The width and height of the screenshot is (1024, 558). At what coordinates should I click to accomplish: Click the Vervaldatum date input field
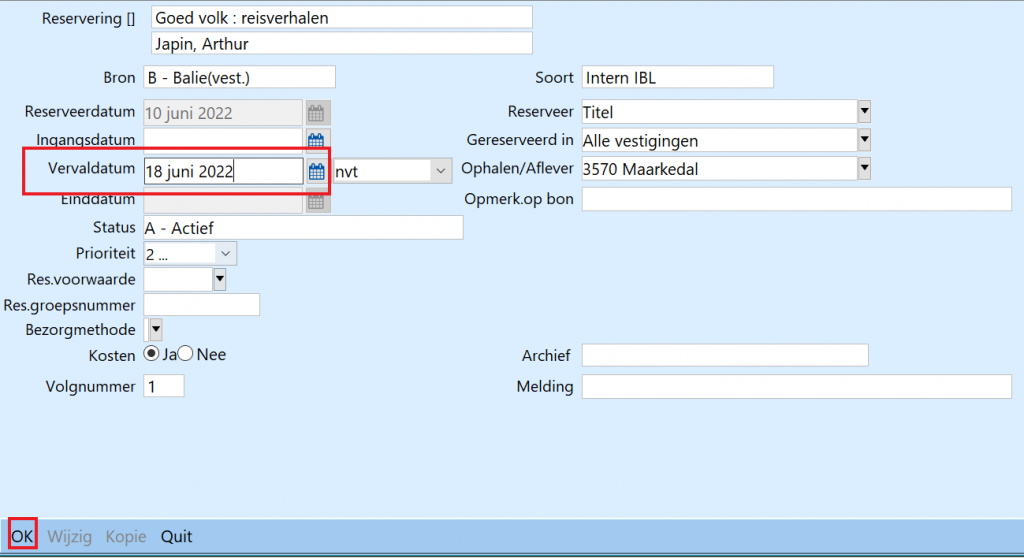tap(222, 171)
